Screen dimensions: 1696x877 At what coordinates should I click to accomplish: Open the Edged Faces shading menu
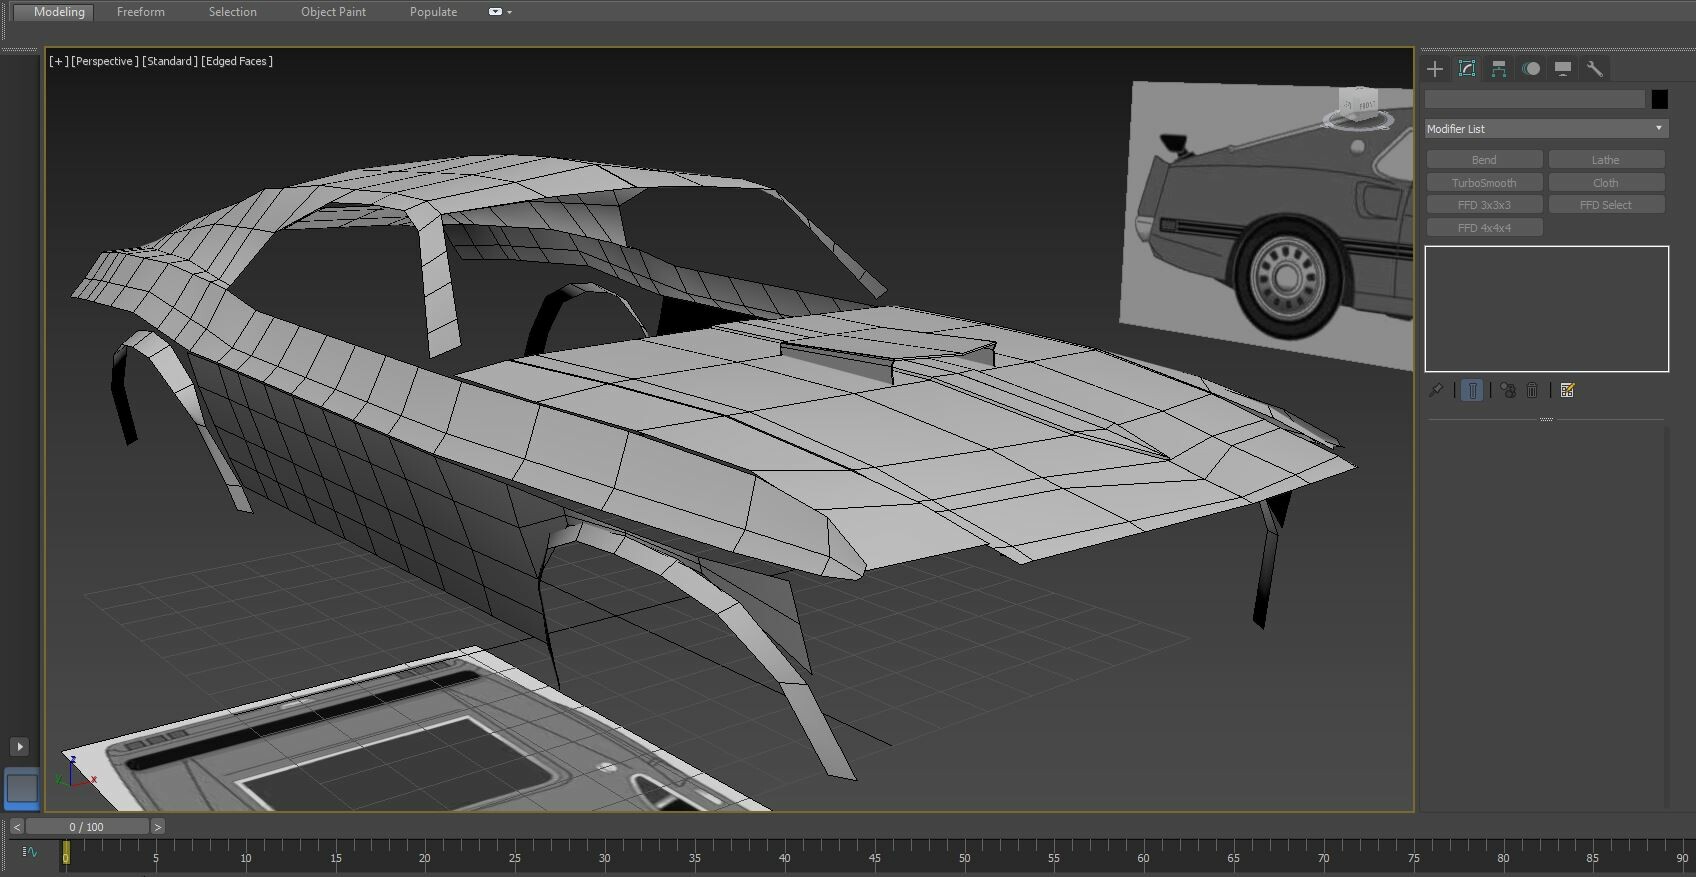237,61
